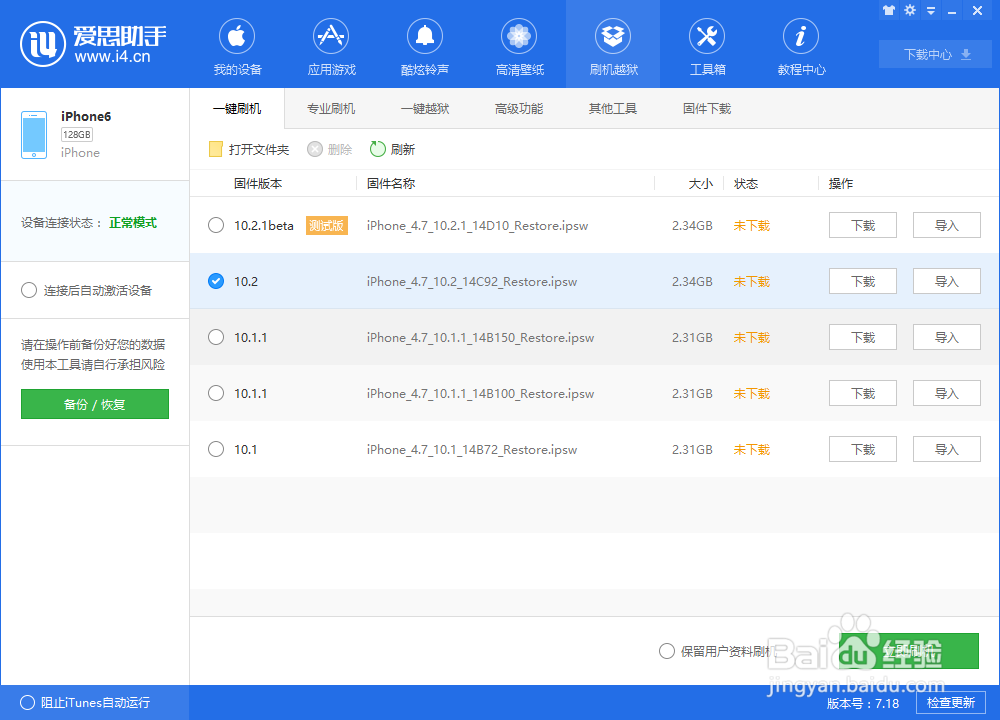Click the 版本号：7.18 version text
This screenshot has height=720, width=1000.
point(862,703)
